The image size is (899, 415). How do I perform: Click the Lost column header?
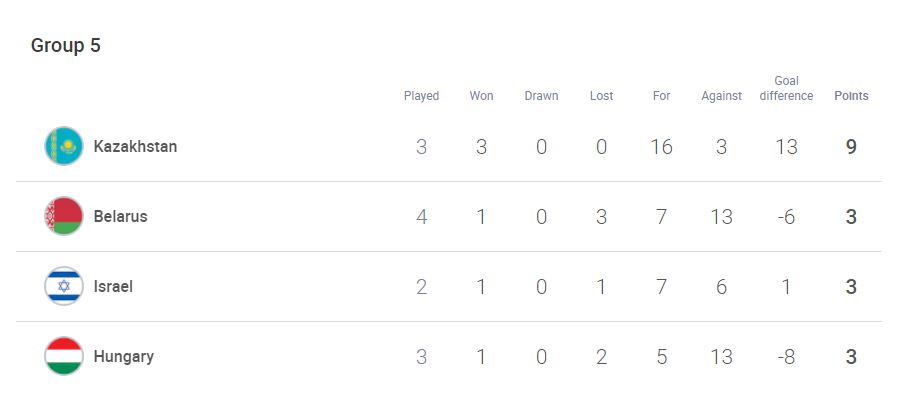(601, 96)
